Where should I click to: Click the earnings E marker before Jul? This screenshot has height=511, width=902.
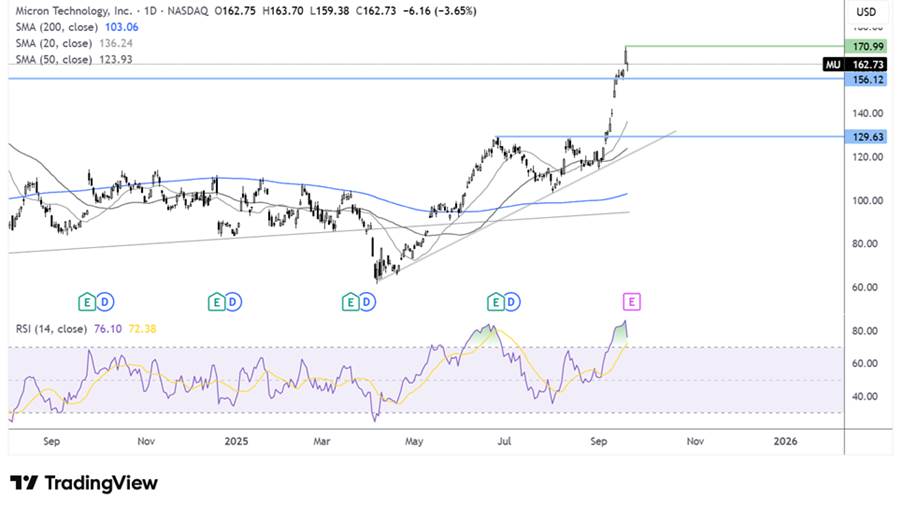click(x=495, y=302)
